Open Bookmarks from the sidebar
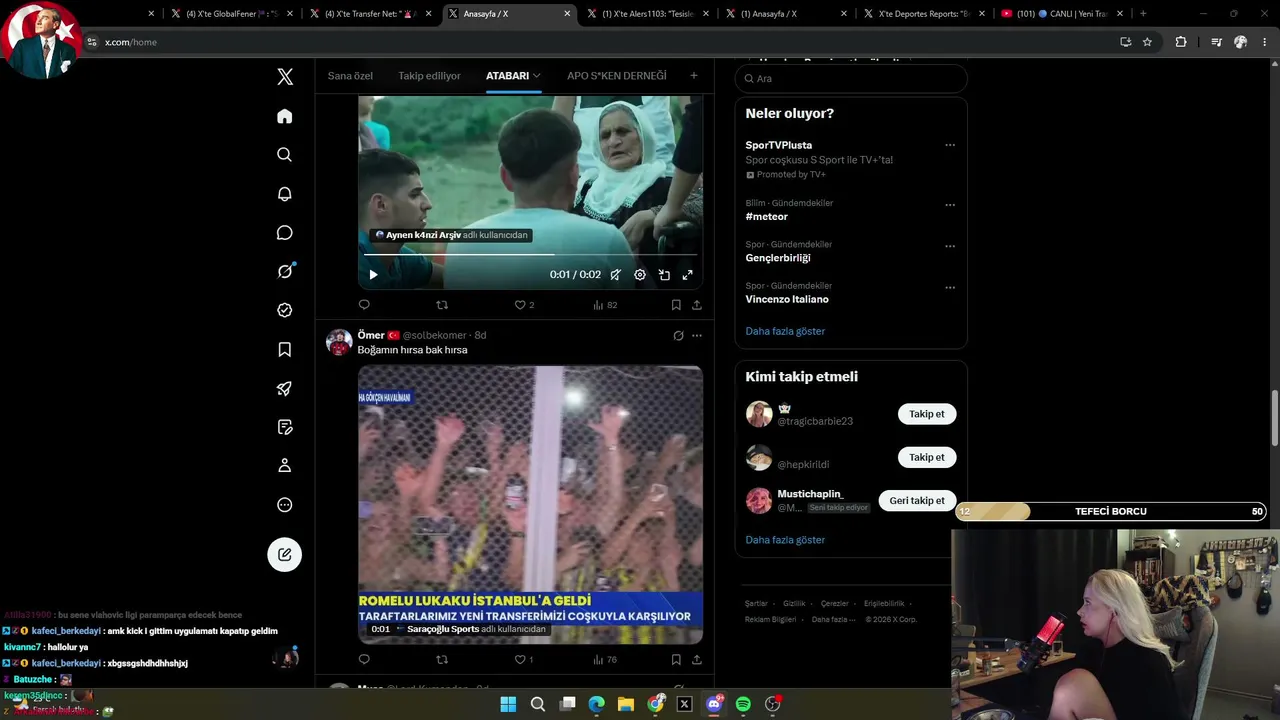 285,349
